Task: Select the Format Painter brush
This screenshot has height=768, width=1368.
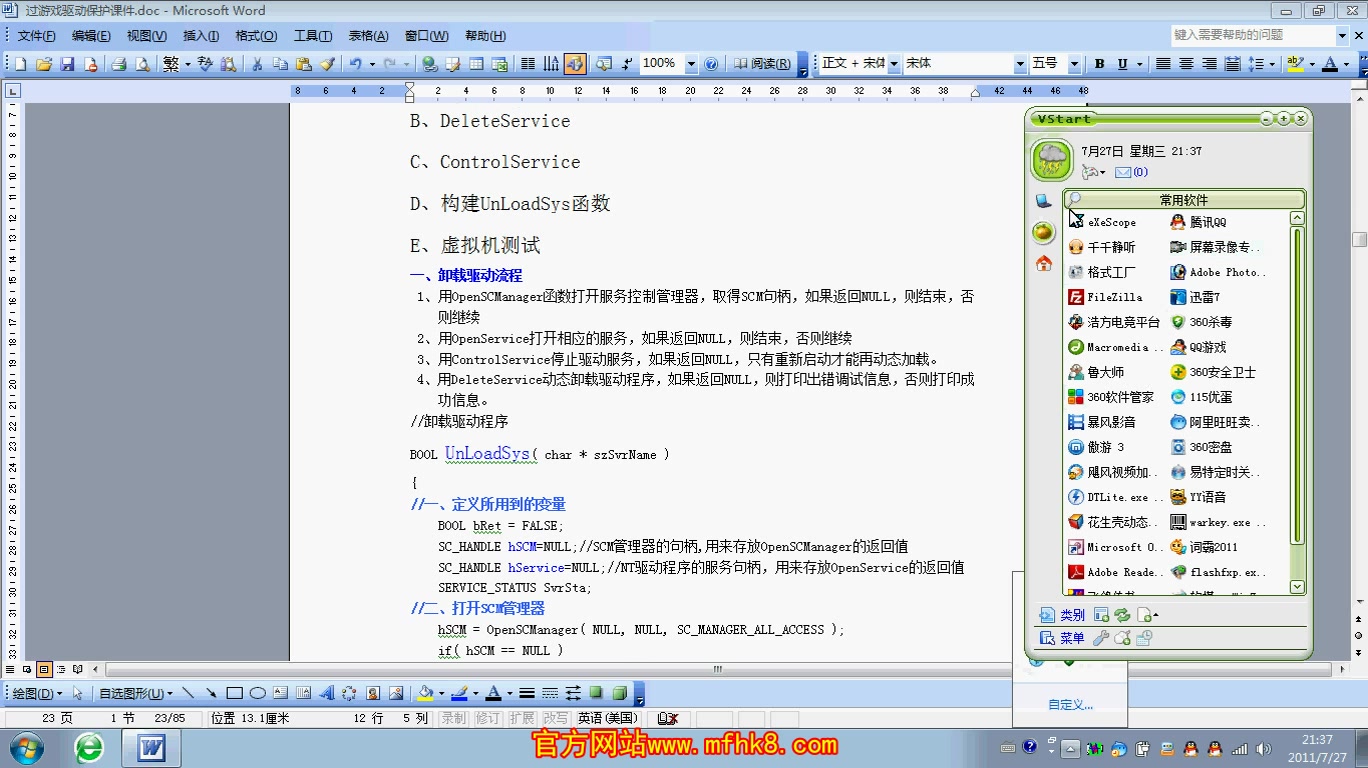Action: [x=327, y=64]
